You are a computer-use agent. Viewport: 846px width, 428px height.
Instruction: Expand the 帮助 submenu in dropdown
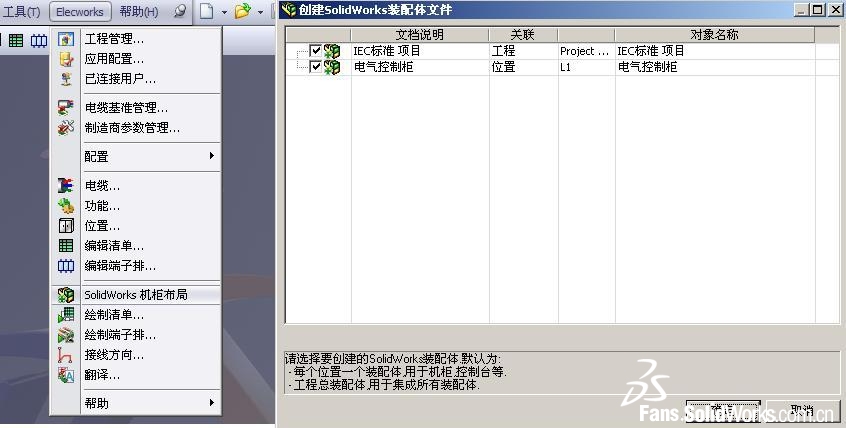136,403
